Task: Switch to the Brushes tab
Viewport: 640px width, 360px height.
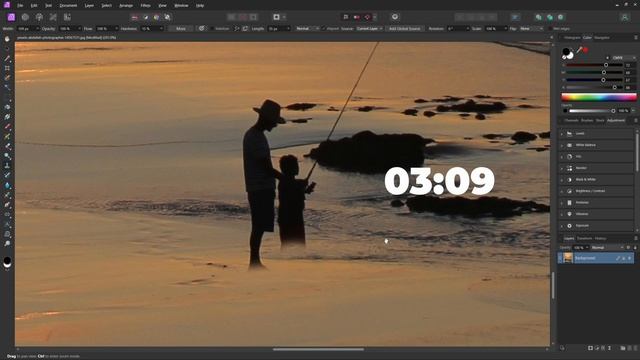Action: coord(587,120)
